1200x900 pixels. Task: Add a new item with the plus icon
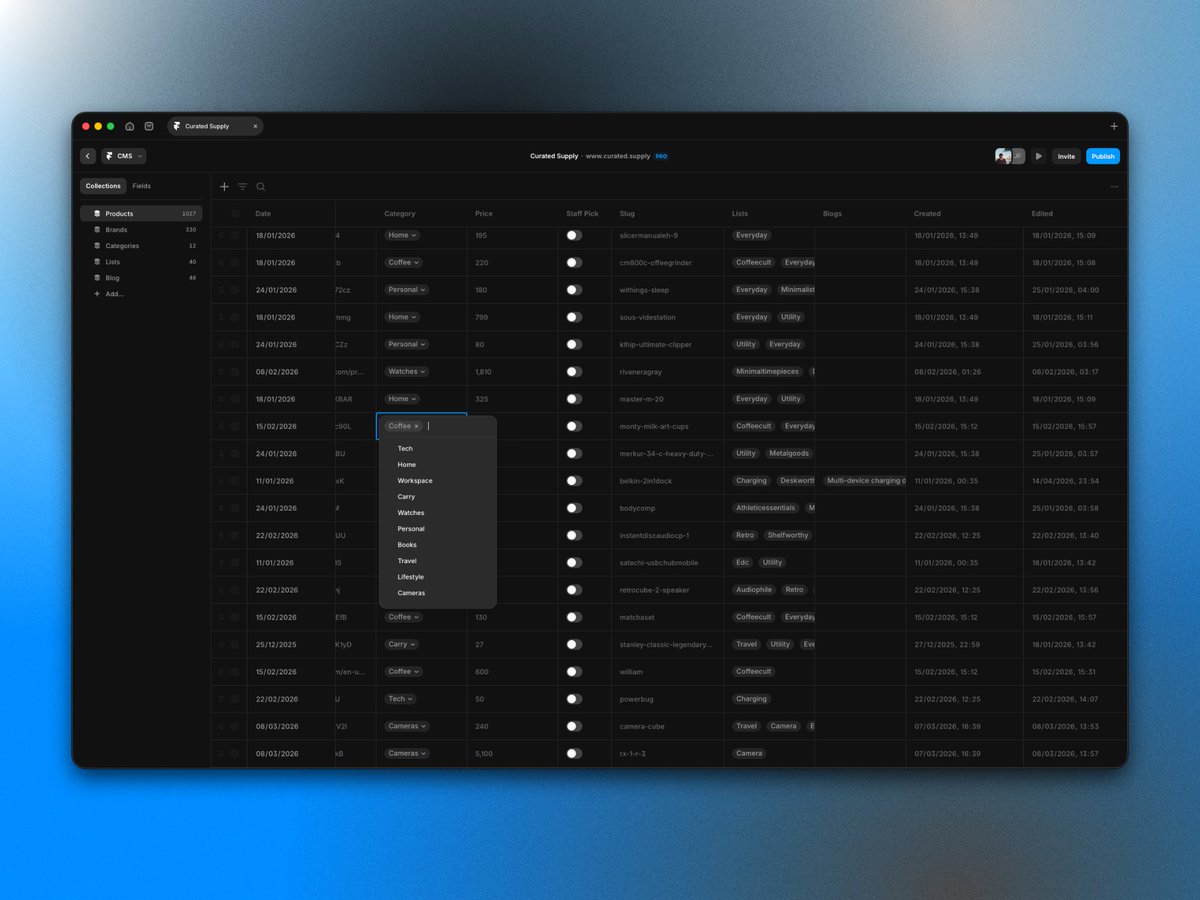[224, 186]
